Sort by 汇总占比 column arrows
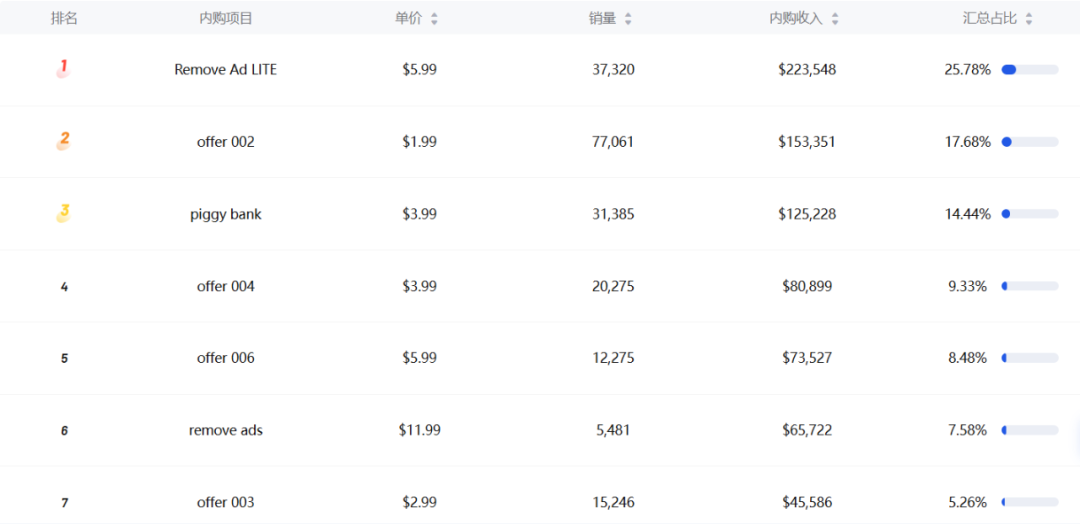 point(1029,18)
